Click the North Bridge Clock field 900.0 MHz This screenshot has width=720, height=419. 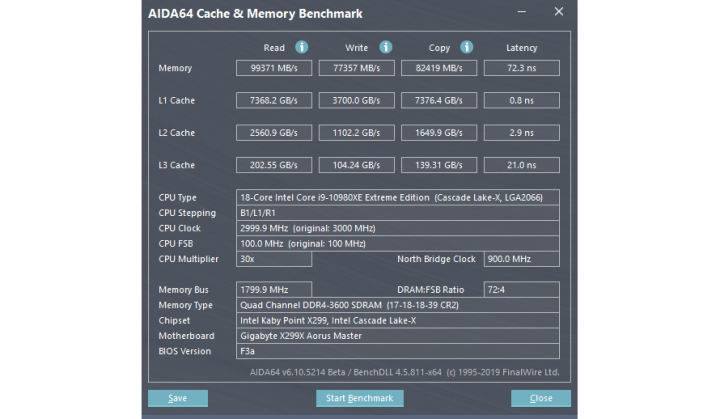pos(522,259)
